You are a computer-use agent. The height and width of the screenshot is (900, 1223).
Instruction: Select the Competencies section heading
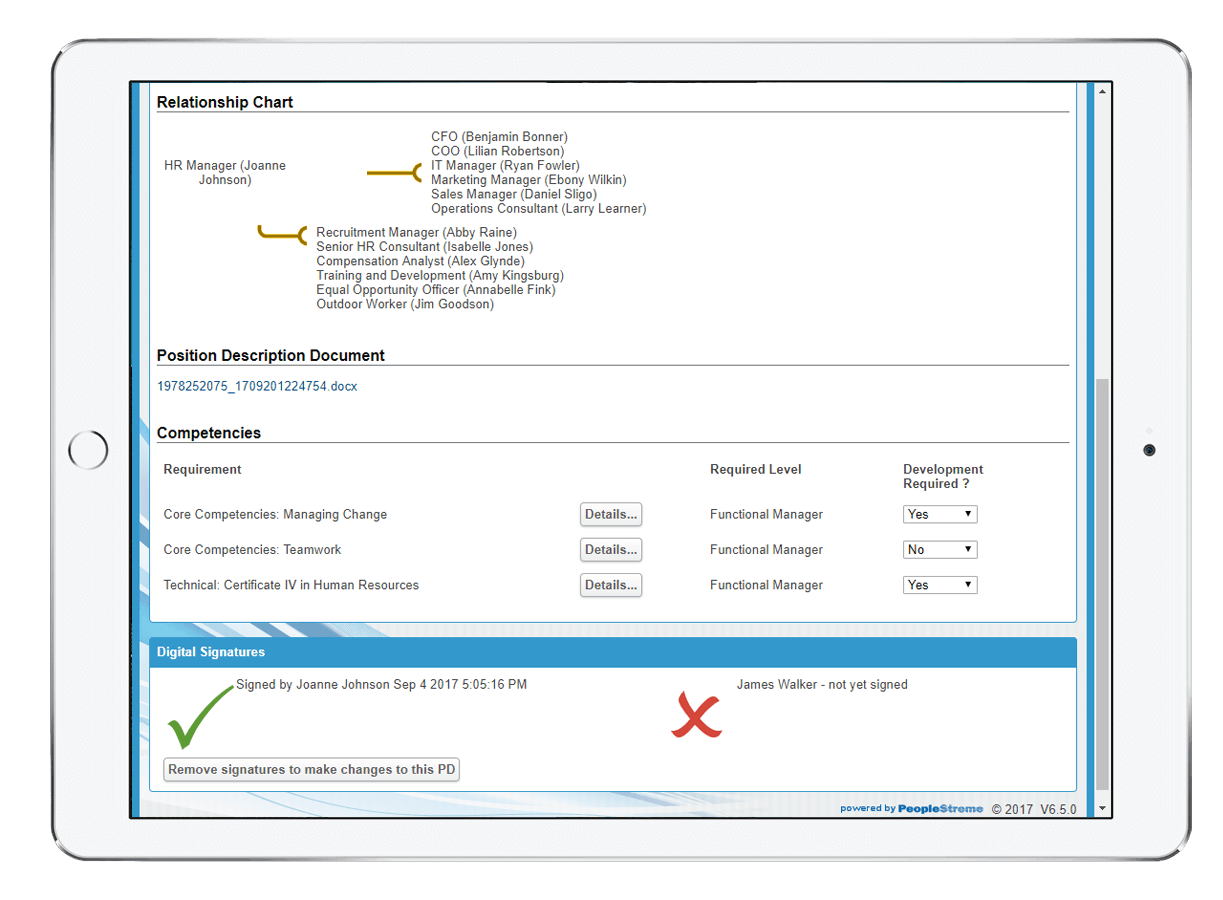209,432
